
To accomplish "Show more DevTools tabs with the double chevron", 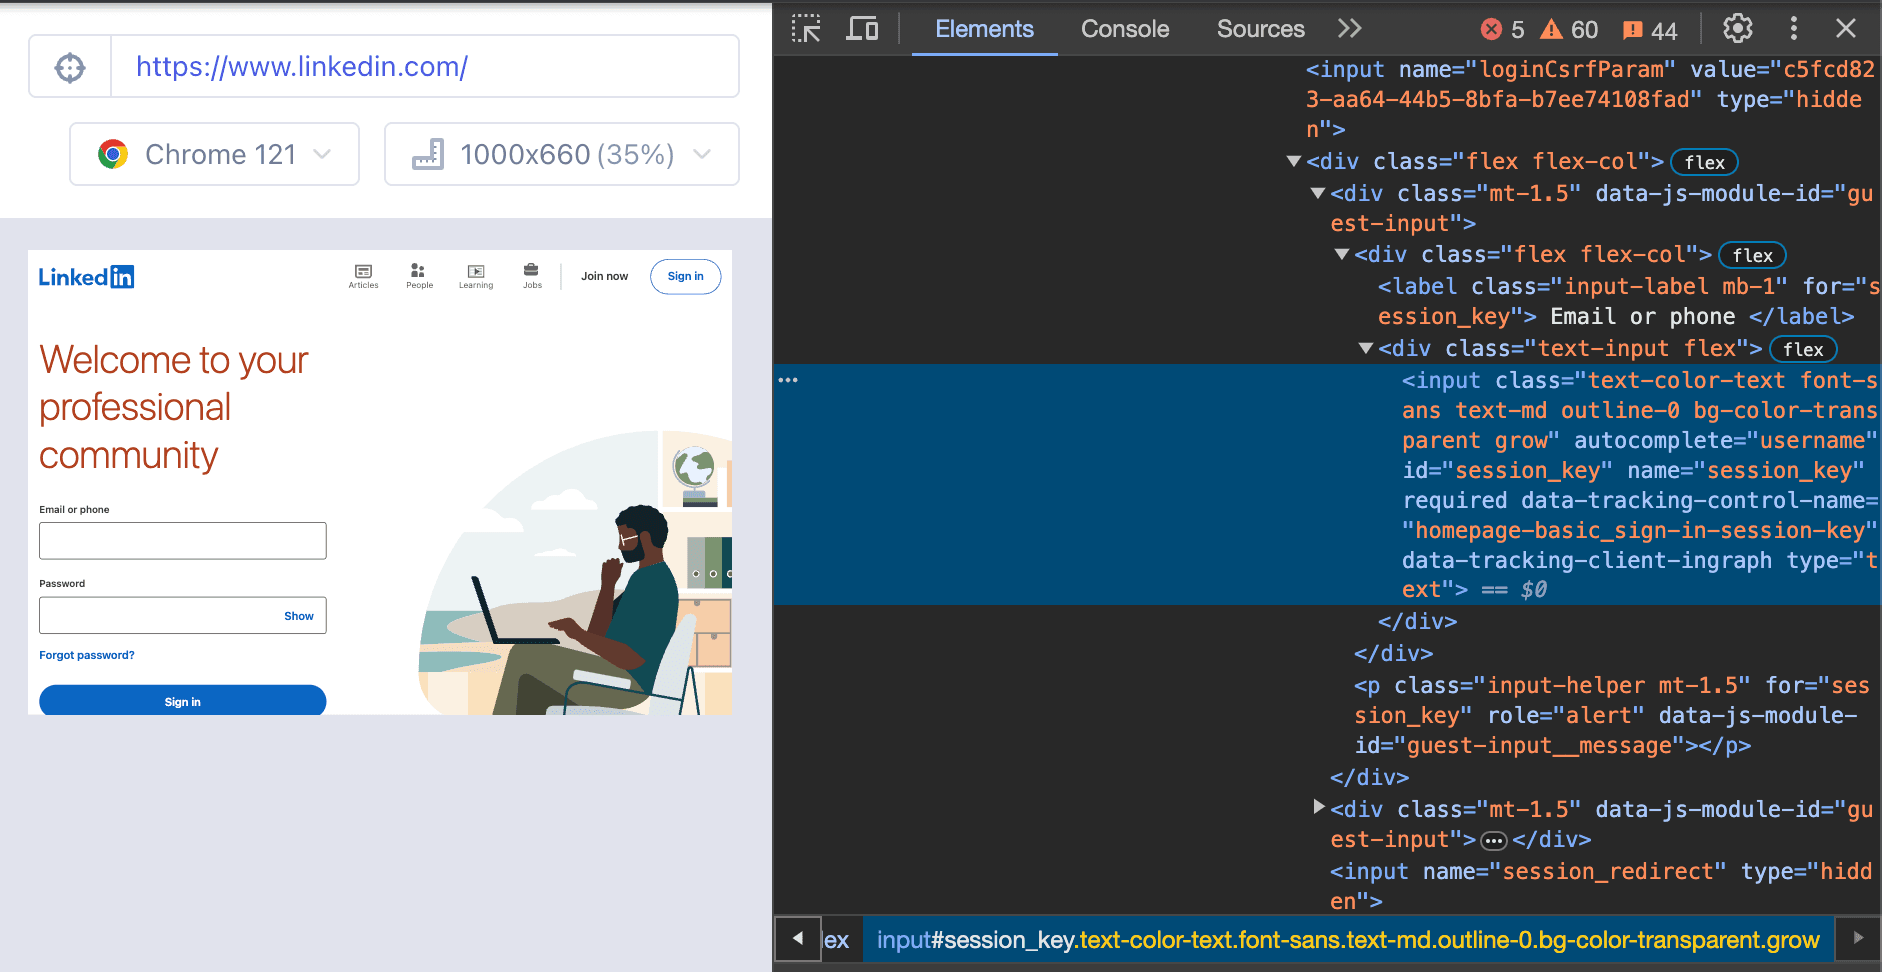I will point(1350,29).
